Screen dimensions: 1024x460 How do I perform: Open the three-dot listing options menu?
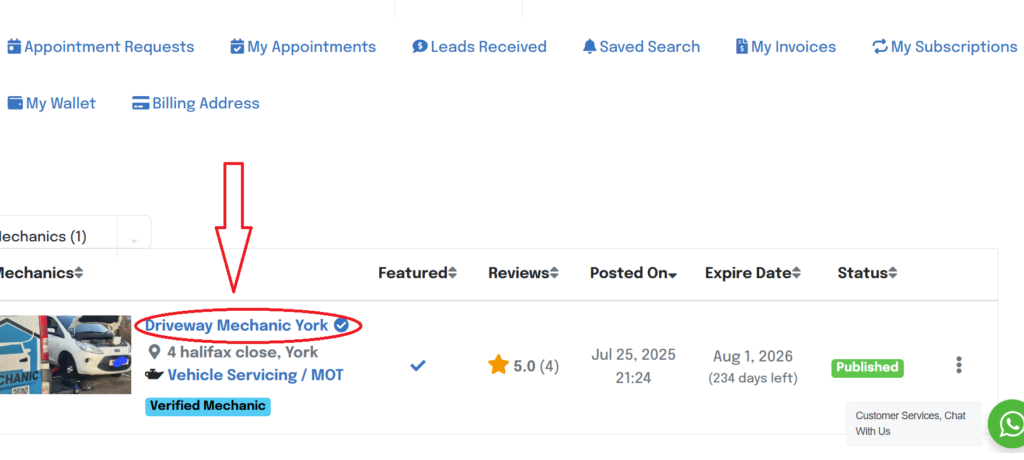coord(959,365)
